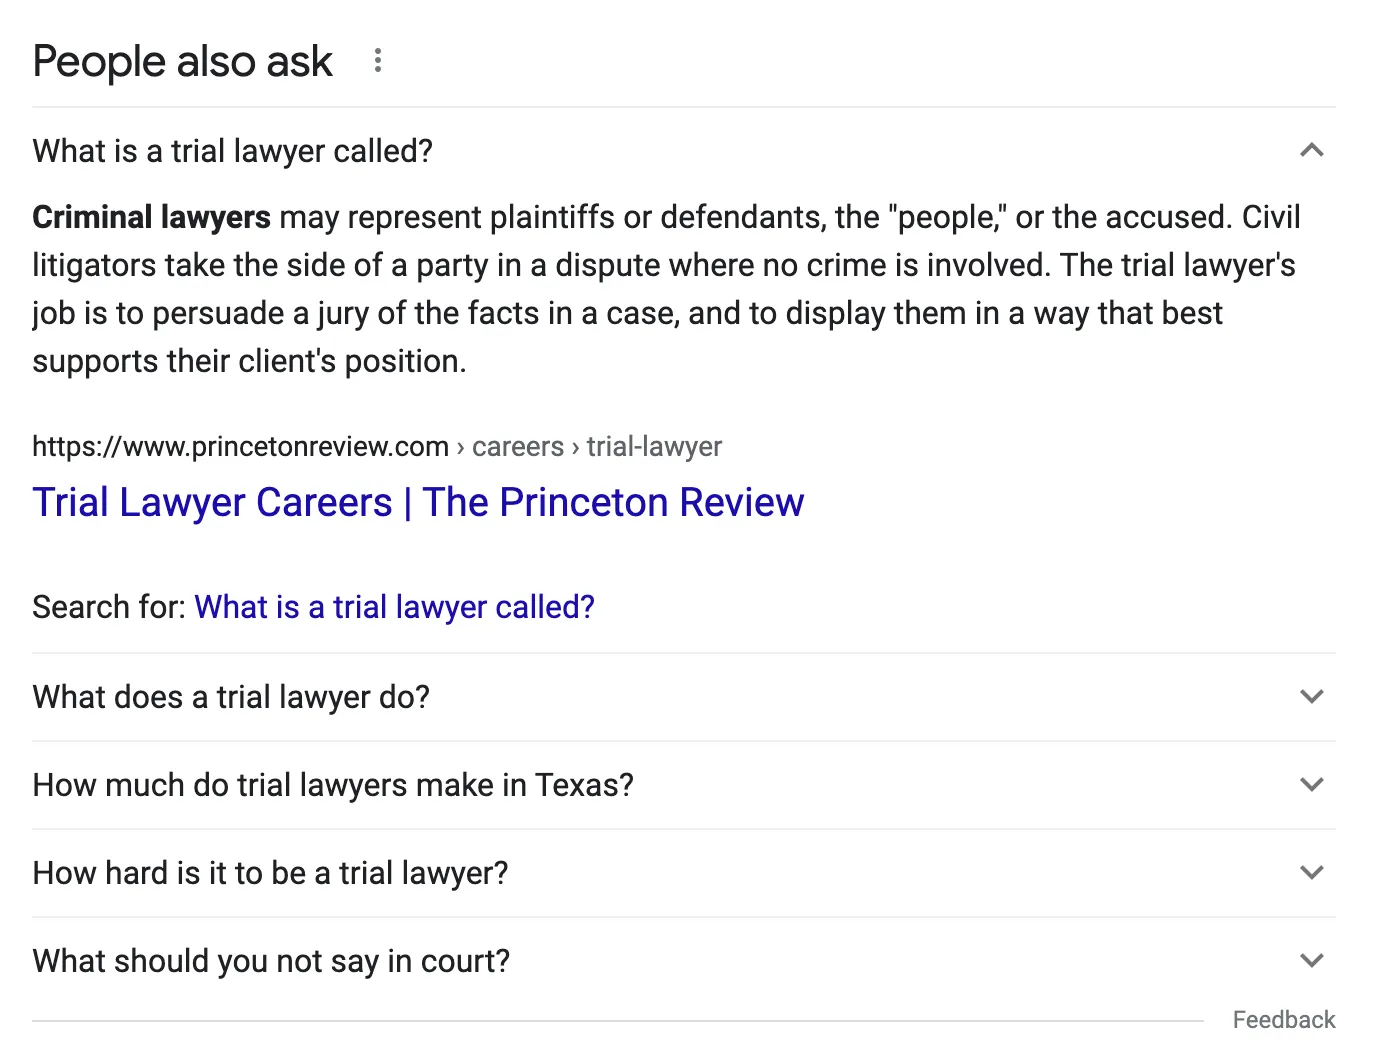Image resolution: width=1374 pixels, height=1058 pixels.
Task: Click chevron beside the Texas salary question
Action: coord(1311,785)
